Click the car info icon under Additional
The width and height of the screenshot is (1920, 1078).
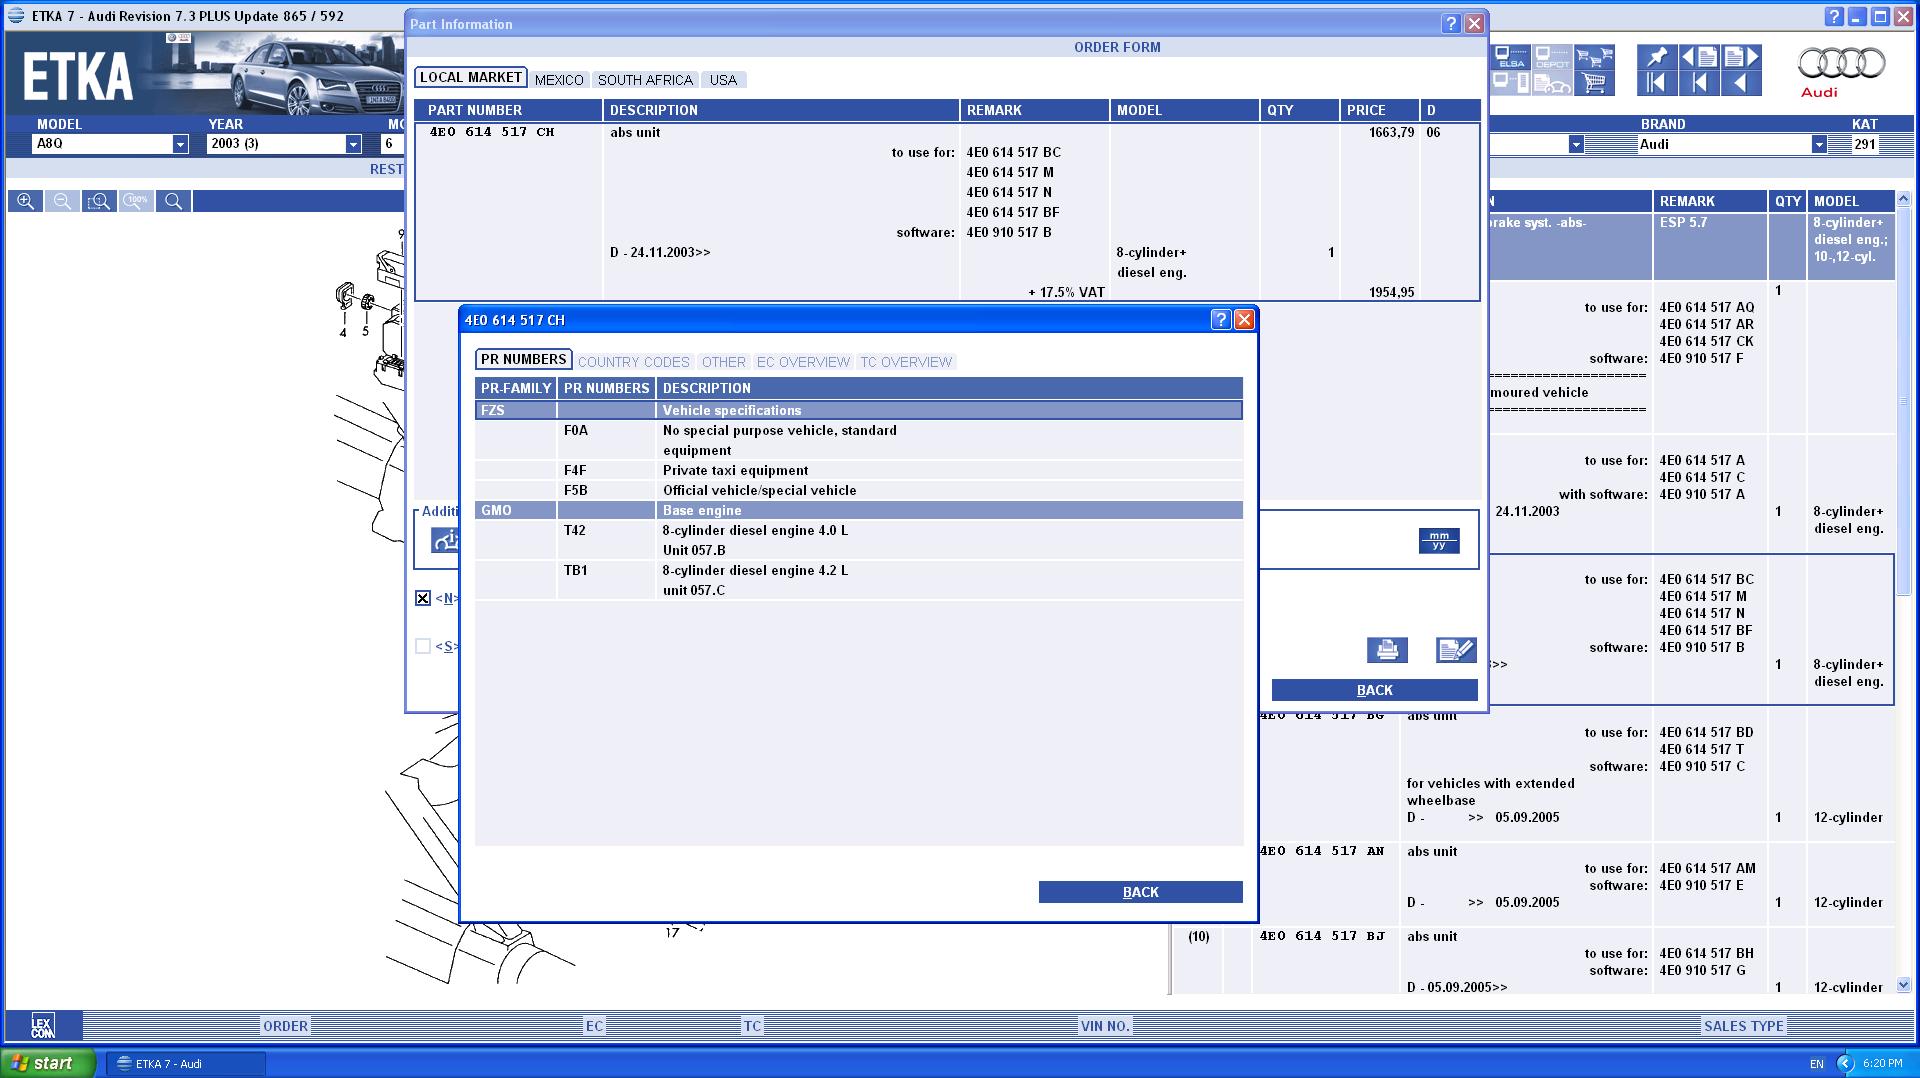(445, 540)
